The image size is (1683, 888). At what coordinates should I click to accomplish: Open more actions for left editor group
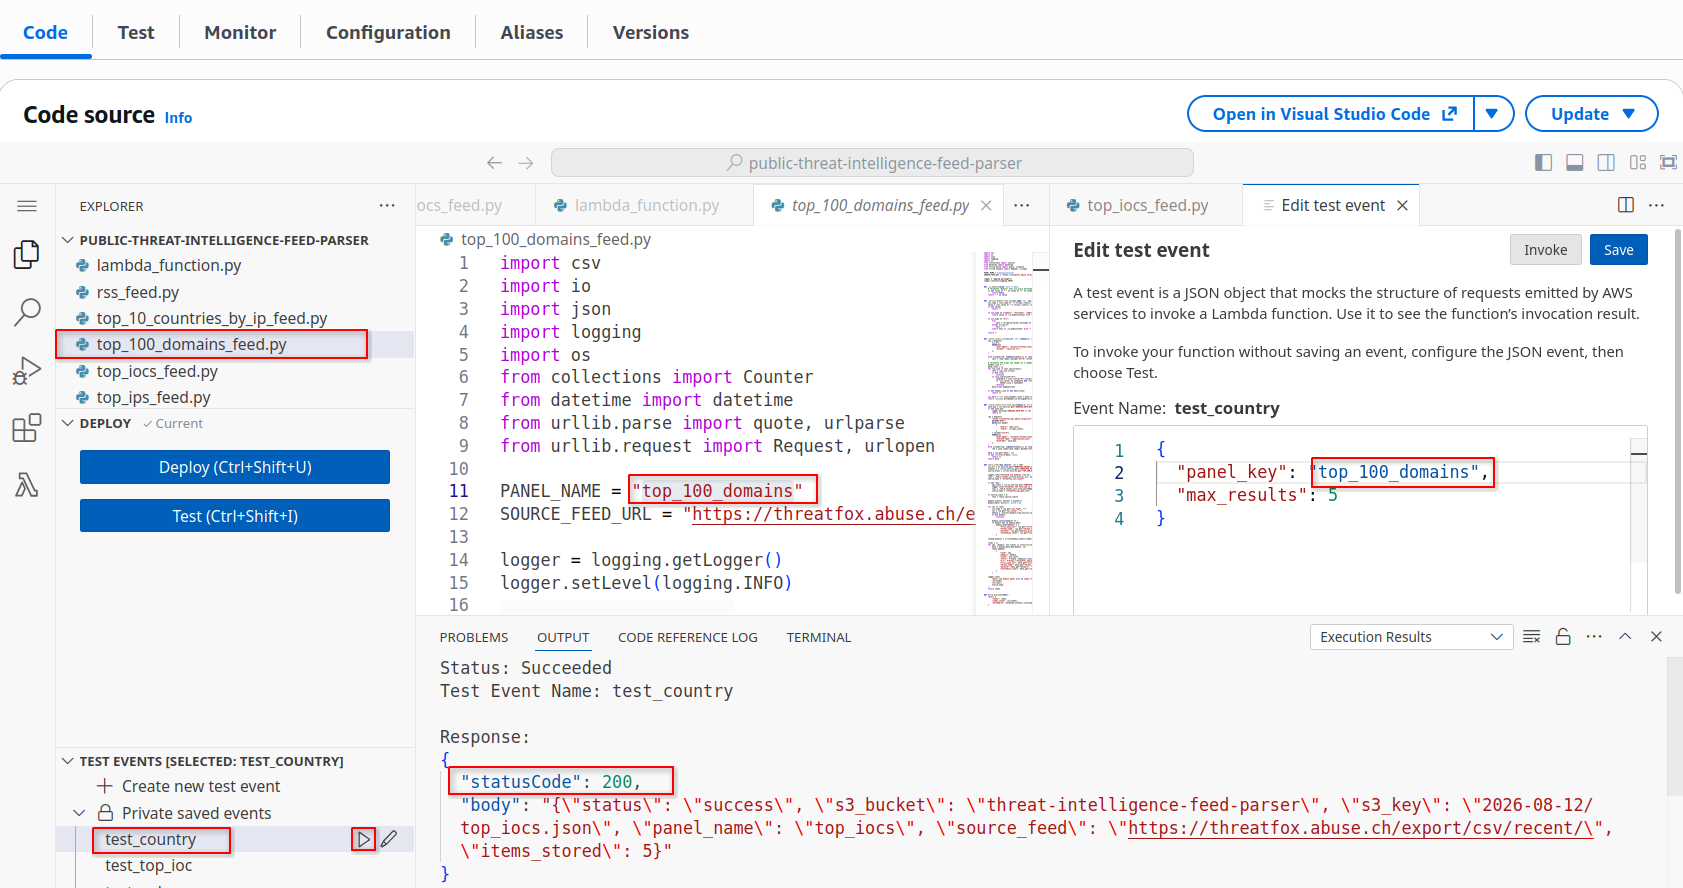[x=1021, y=205]
